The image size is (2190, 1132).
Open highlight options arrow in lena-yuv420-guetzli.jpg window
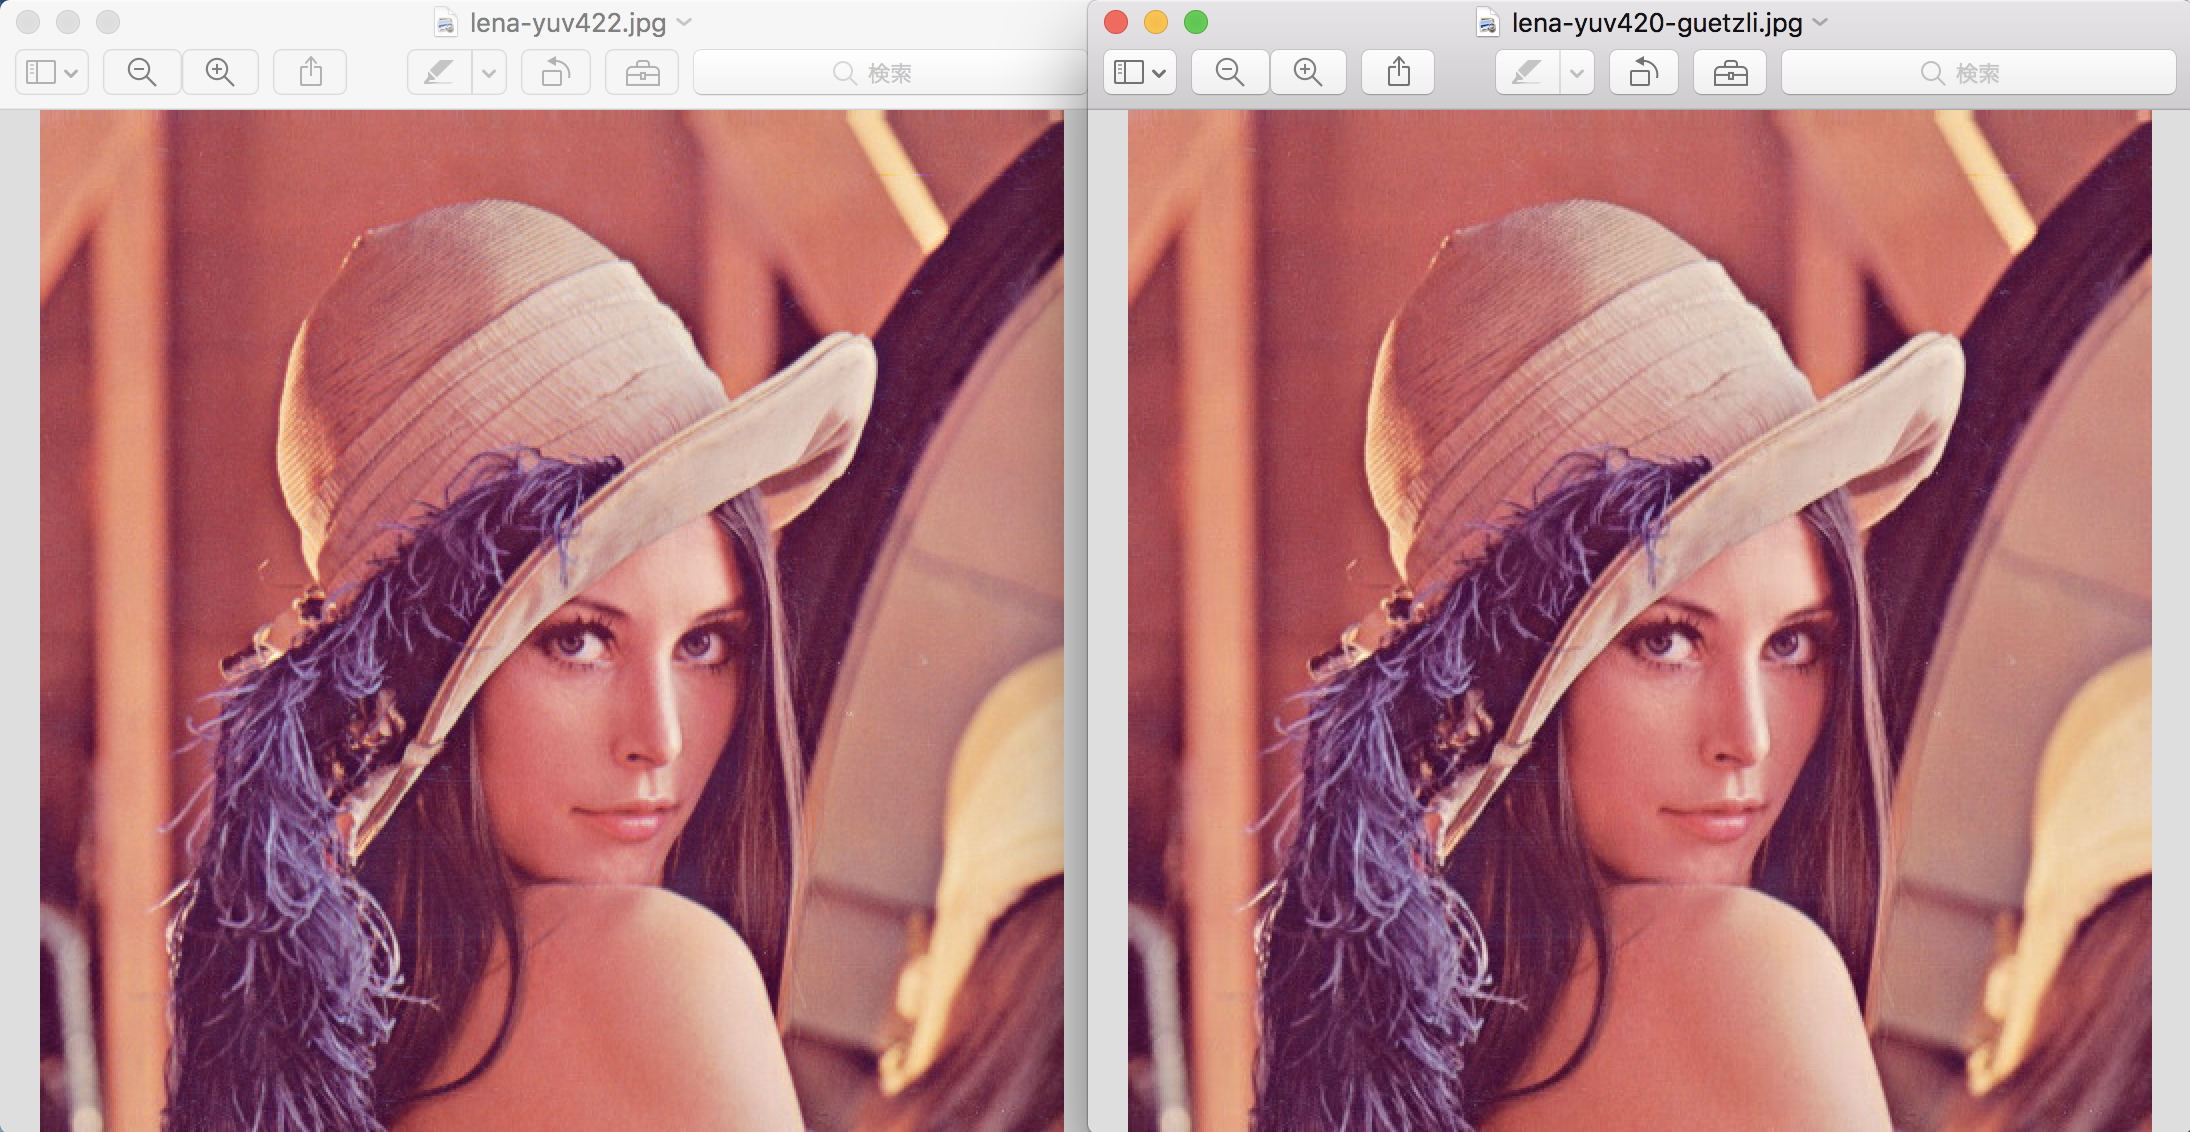tap(1577, 72)
